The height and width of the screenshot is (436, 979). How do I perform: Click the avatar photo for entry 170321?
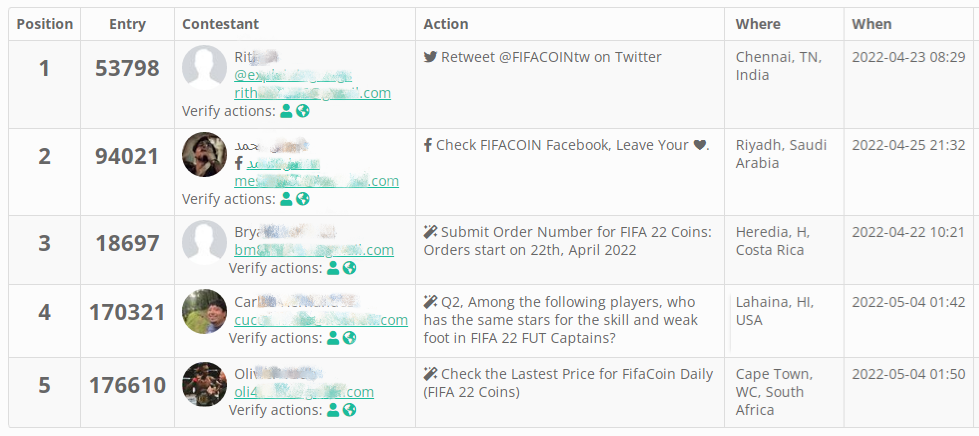[204, 312]
